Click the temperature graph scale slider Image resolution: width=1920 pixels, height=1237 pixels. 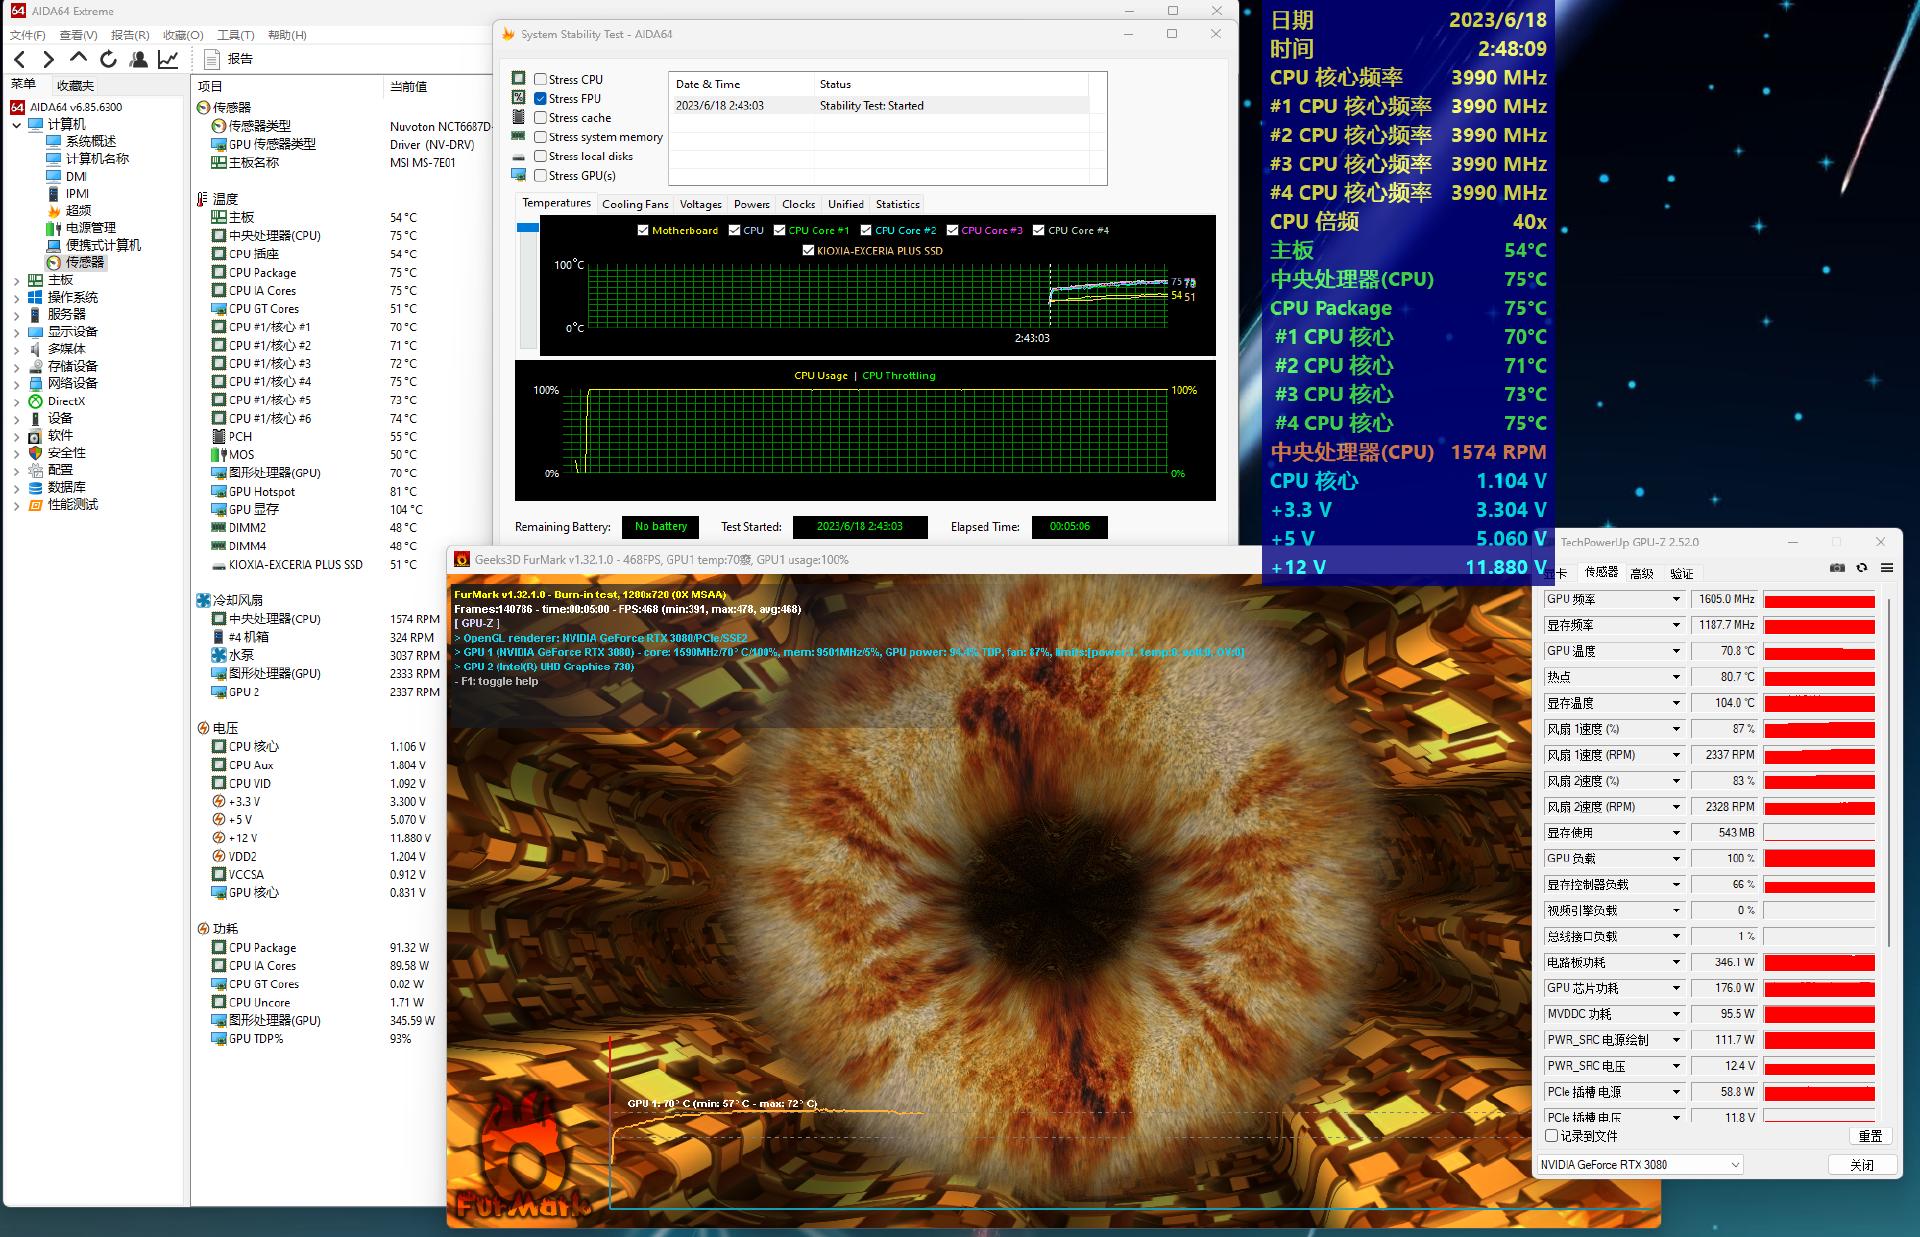[x=527, y=228]
